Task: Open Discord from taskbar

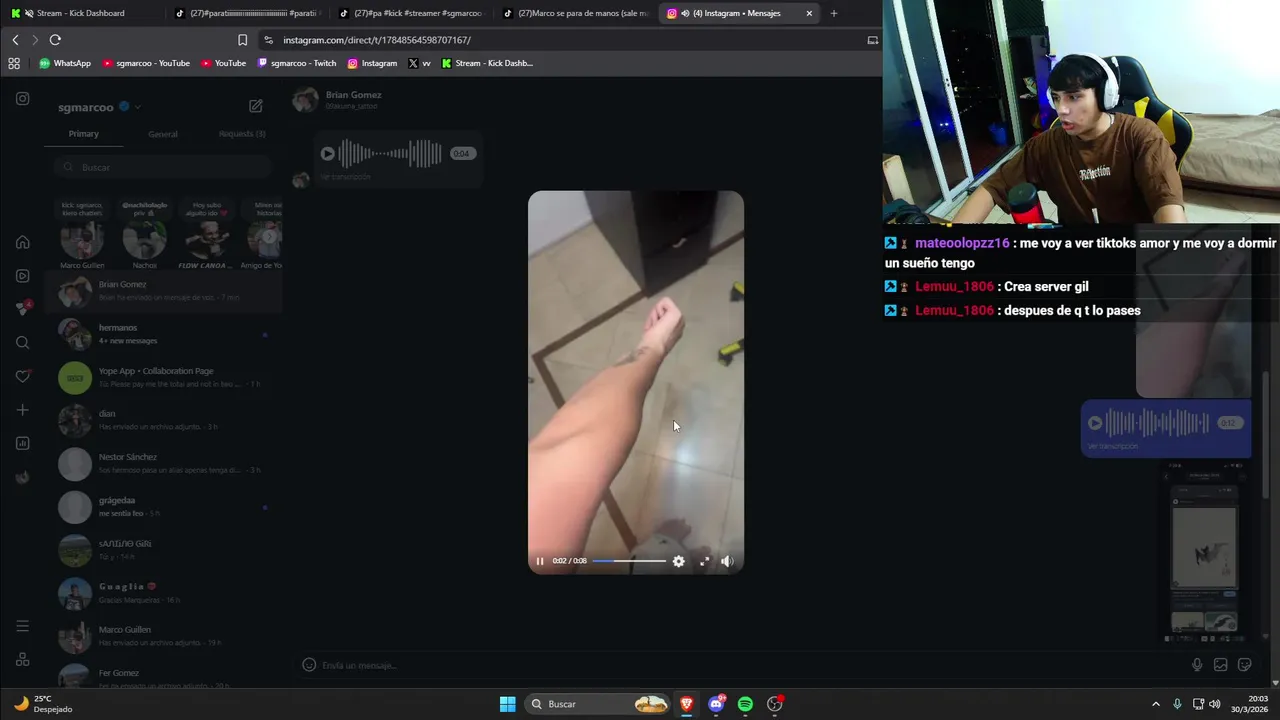Action: (716, 704)
